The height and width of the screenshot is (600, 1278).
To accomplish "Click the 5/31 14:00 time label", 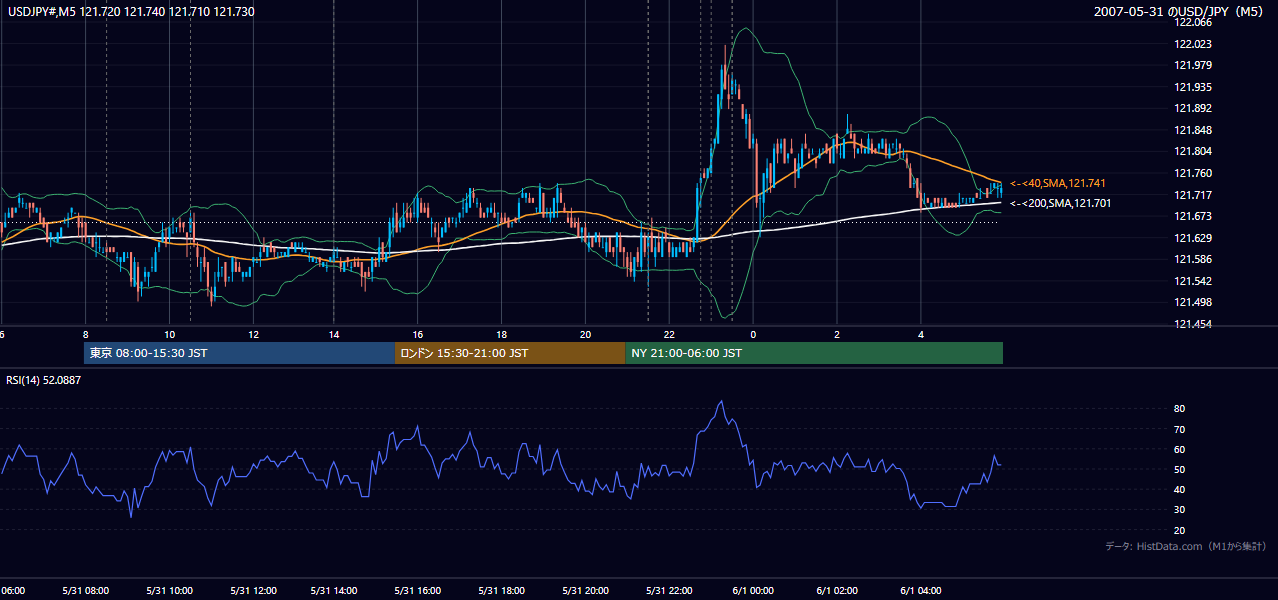I will (x=333, y=591).
